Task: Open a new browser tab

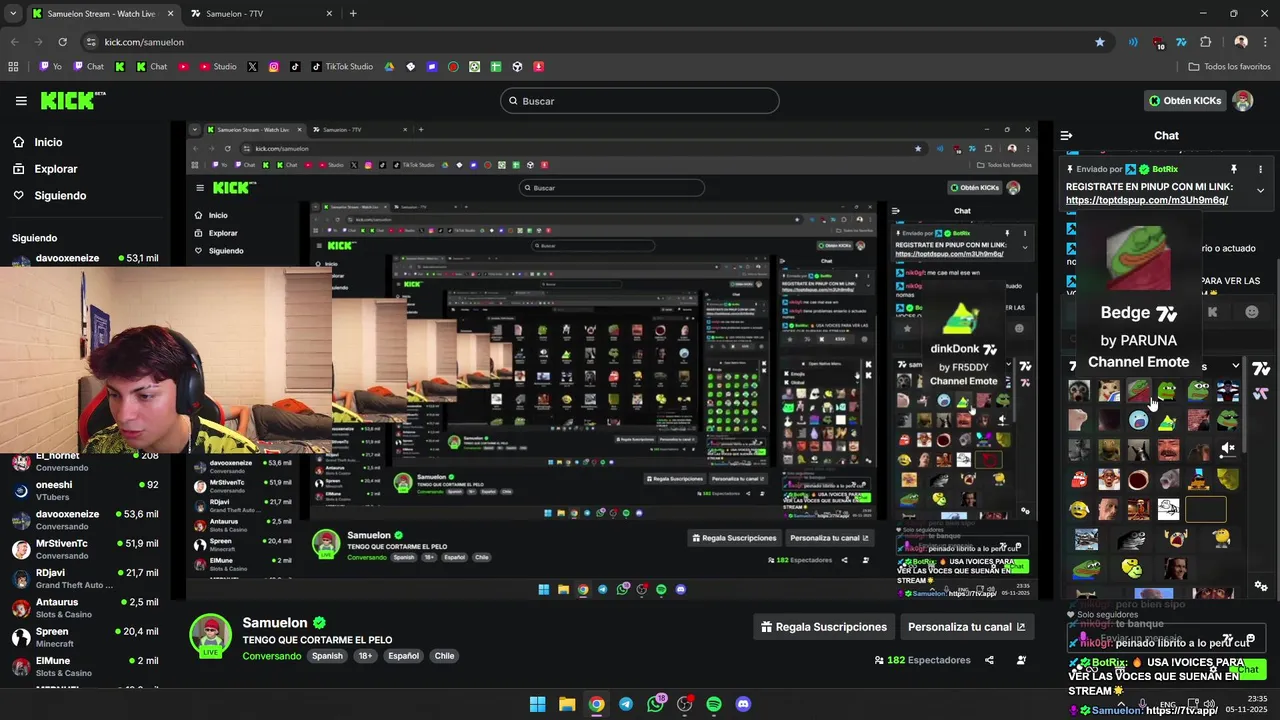Action: (353, 14)
